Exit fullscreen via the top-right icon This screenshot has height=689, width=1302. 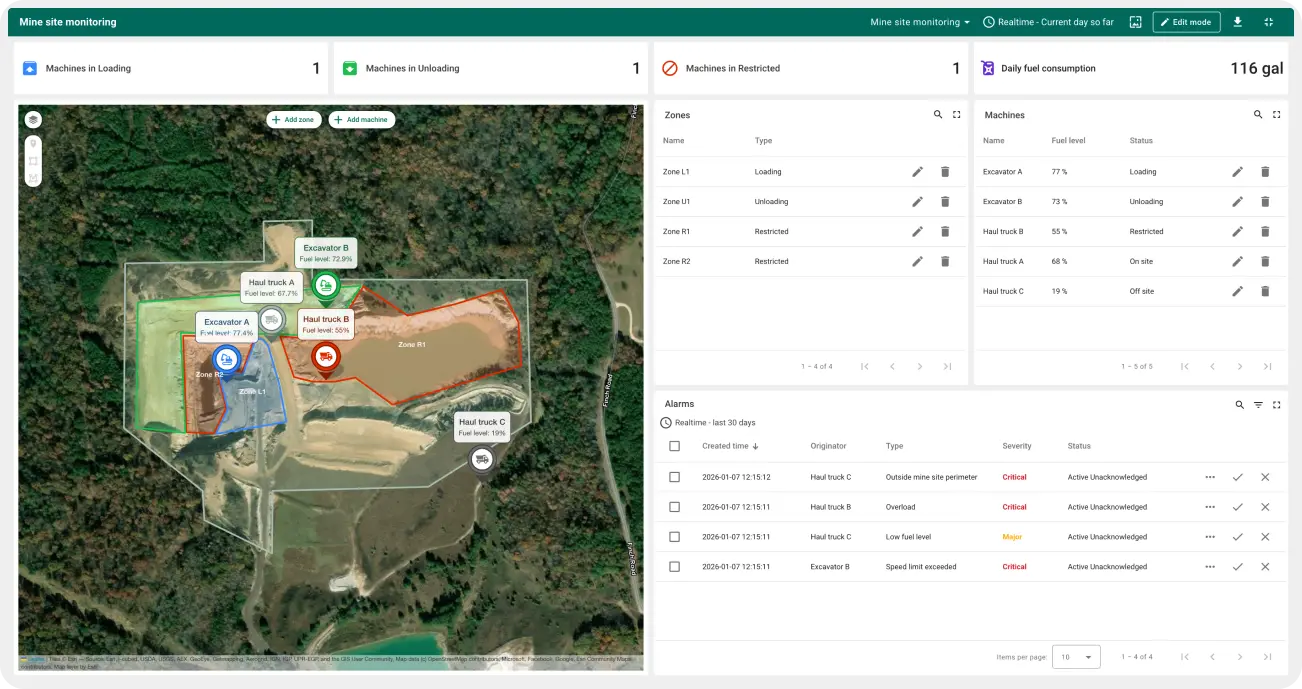click(x=1269, y=21)
